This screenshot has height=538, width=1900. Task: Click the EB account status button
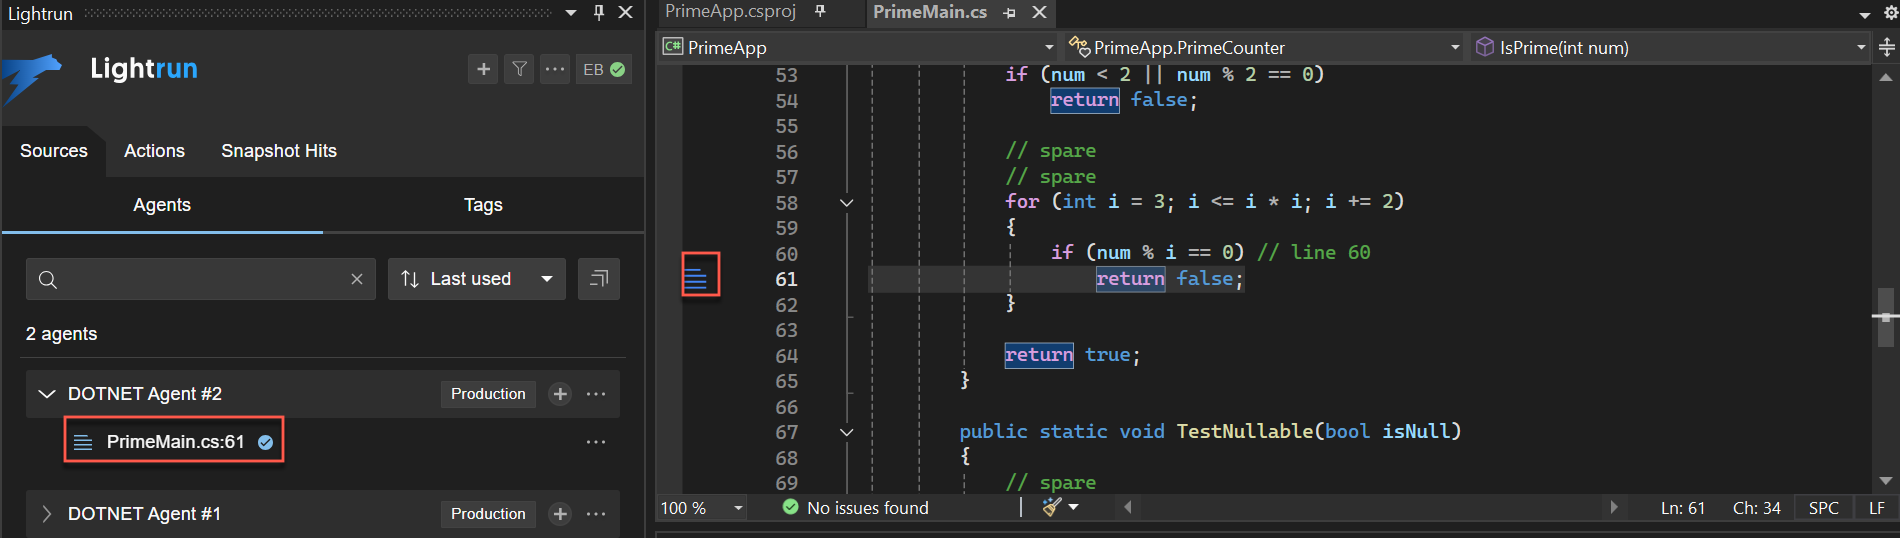click(603, 69)
